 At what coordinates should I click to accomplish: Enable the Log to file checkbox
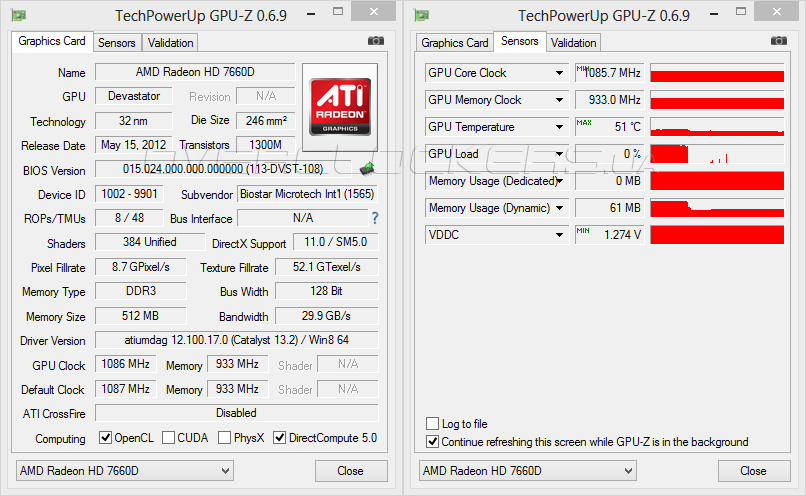coord(433,424)
